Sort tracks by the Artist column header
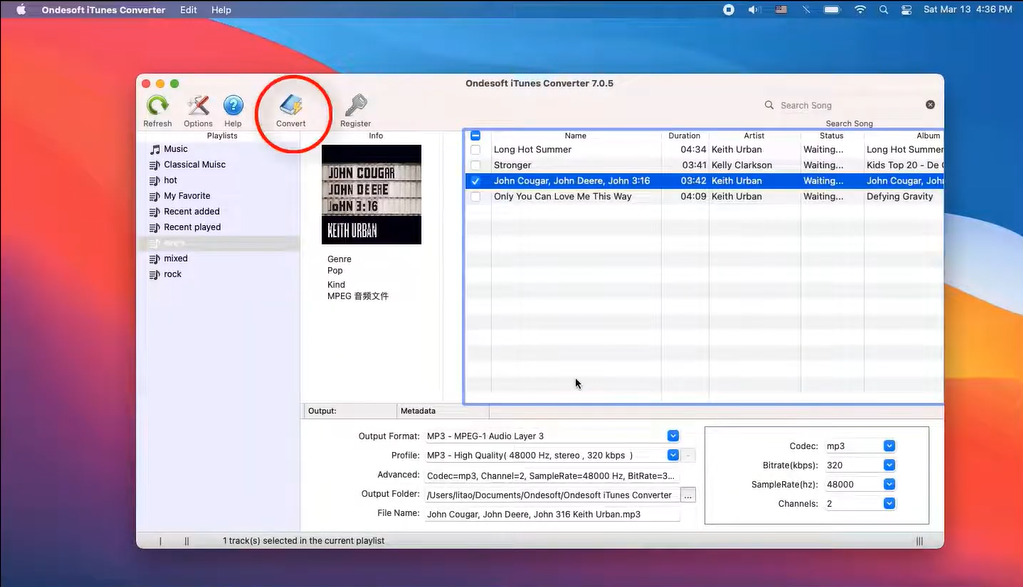 click(754, 136)
